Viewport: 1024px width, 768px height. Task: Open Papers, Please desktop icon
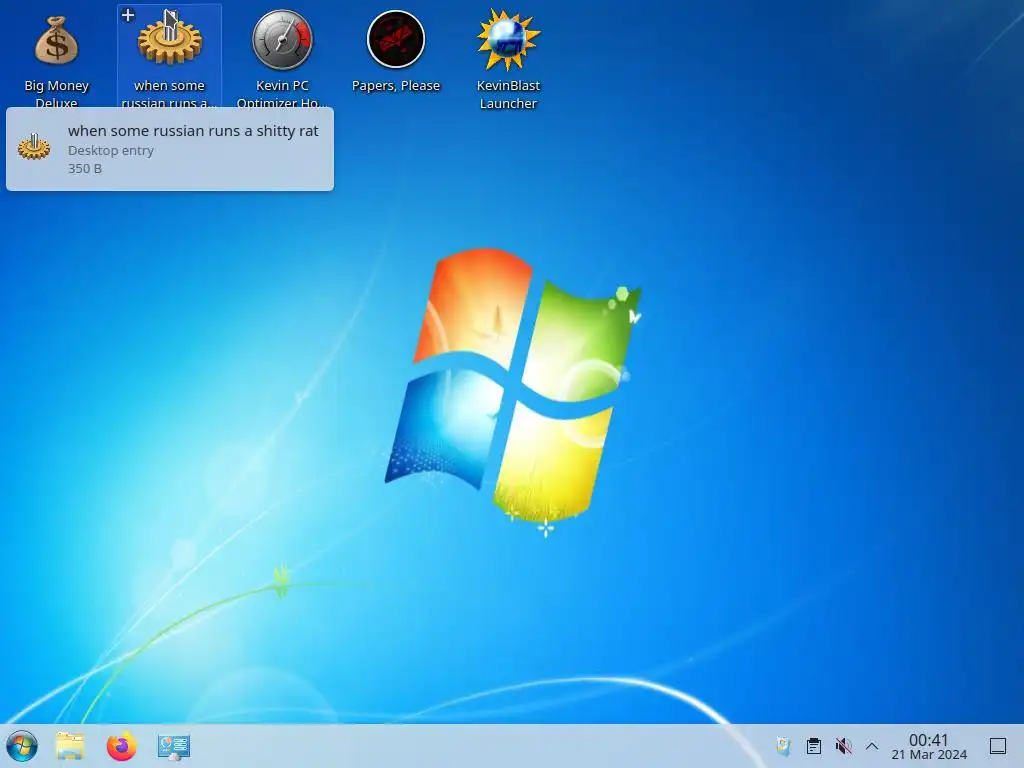396,39
